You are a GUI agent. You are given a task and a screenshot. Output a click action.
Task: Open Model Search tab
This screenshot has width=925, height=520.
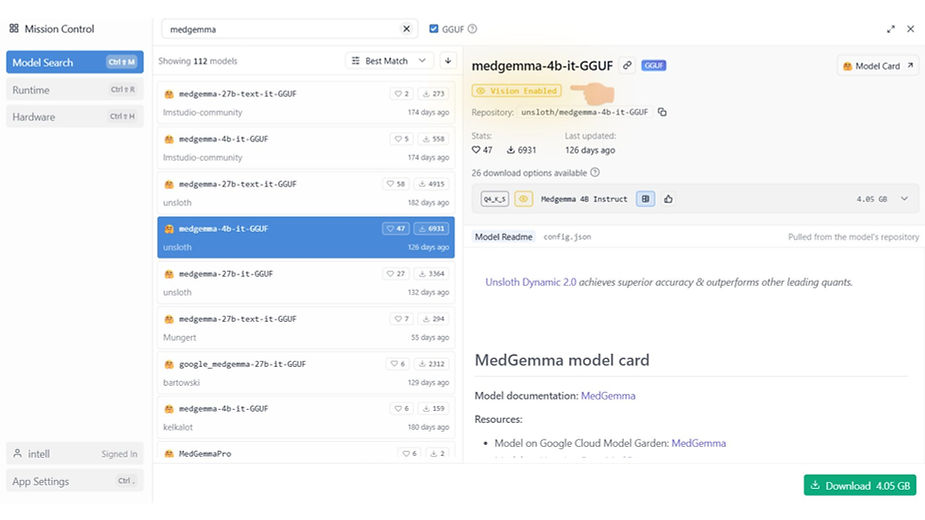(x=75, y=62)
